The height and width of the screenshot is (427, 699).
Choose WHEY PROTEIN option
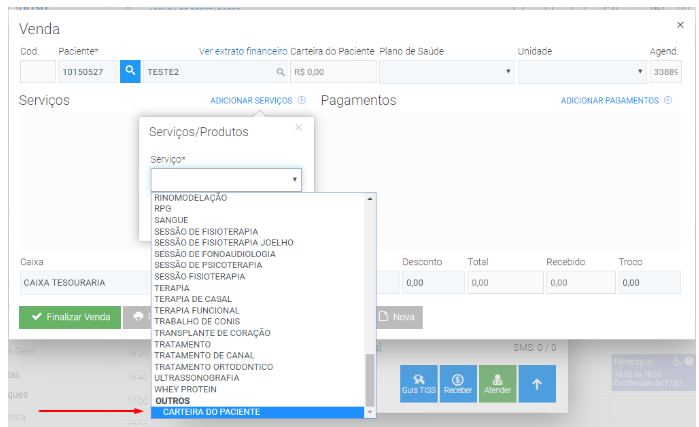pyautogui.click(x=258, y=389)
